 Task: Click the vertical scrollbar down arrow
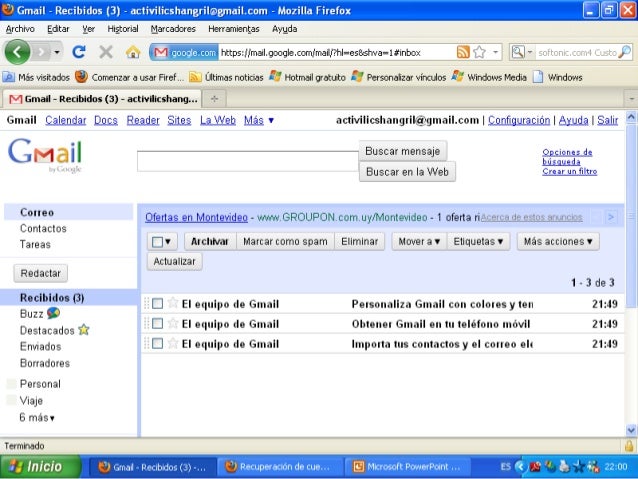(x=631, y=430)
